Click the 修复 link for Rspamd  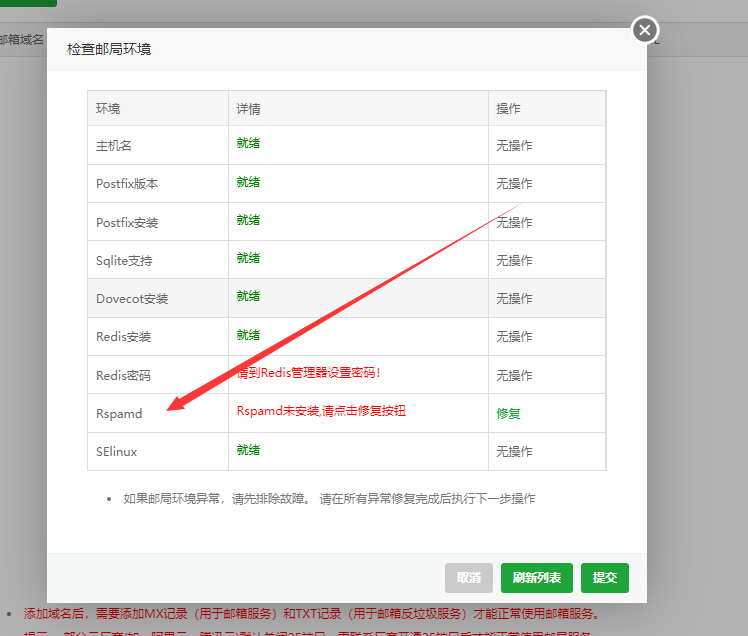[508, 413]
